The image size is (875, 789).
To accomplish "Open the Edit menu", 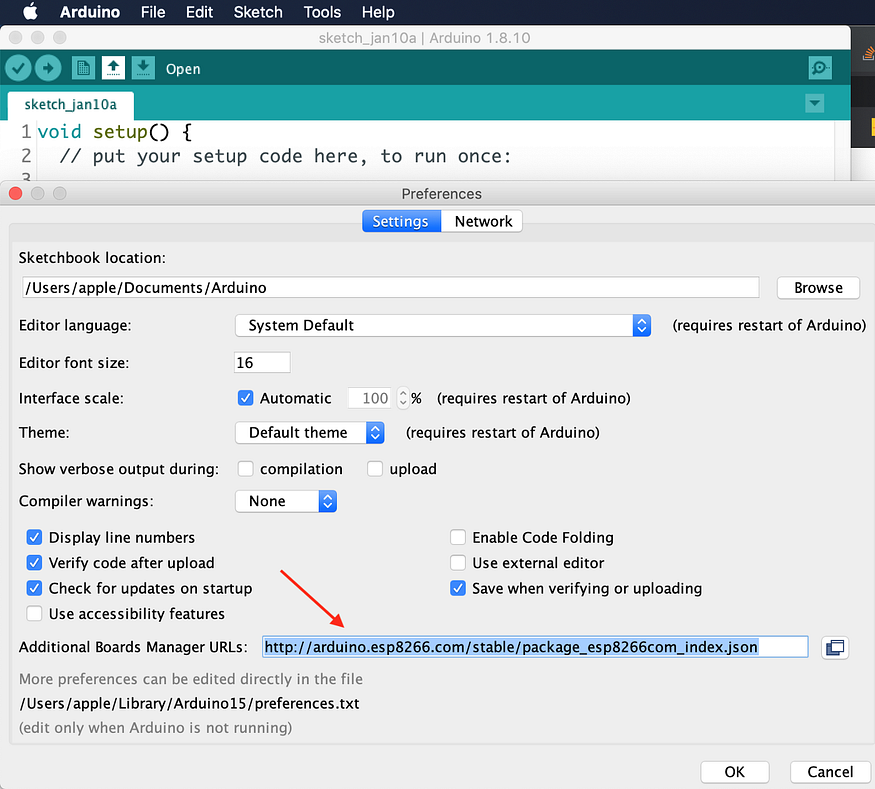I will pos(199,12).
